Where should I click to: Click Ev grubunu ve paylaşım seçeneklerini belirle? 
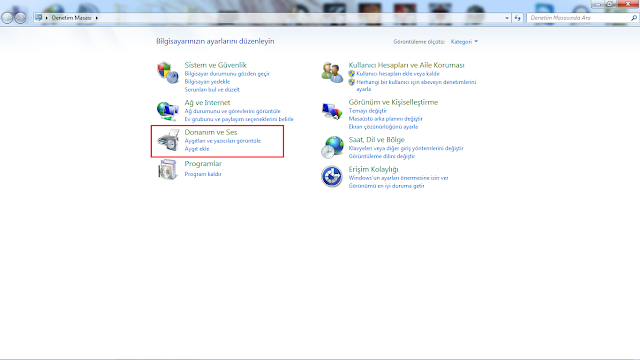click(x=239, y=119)
